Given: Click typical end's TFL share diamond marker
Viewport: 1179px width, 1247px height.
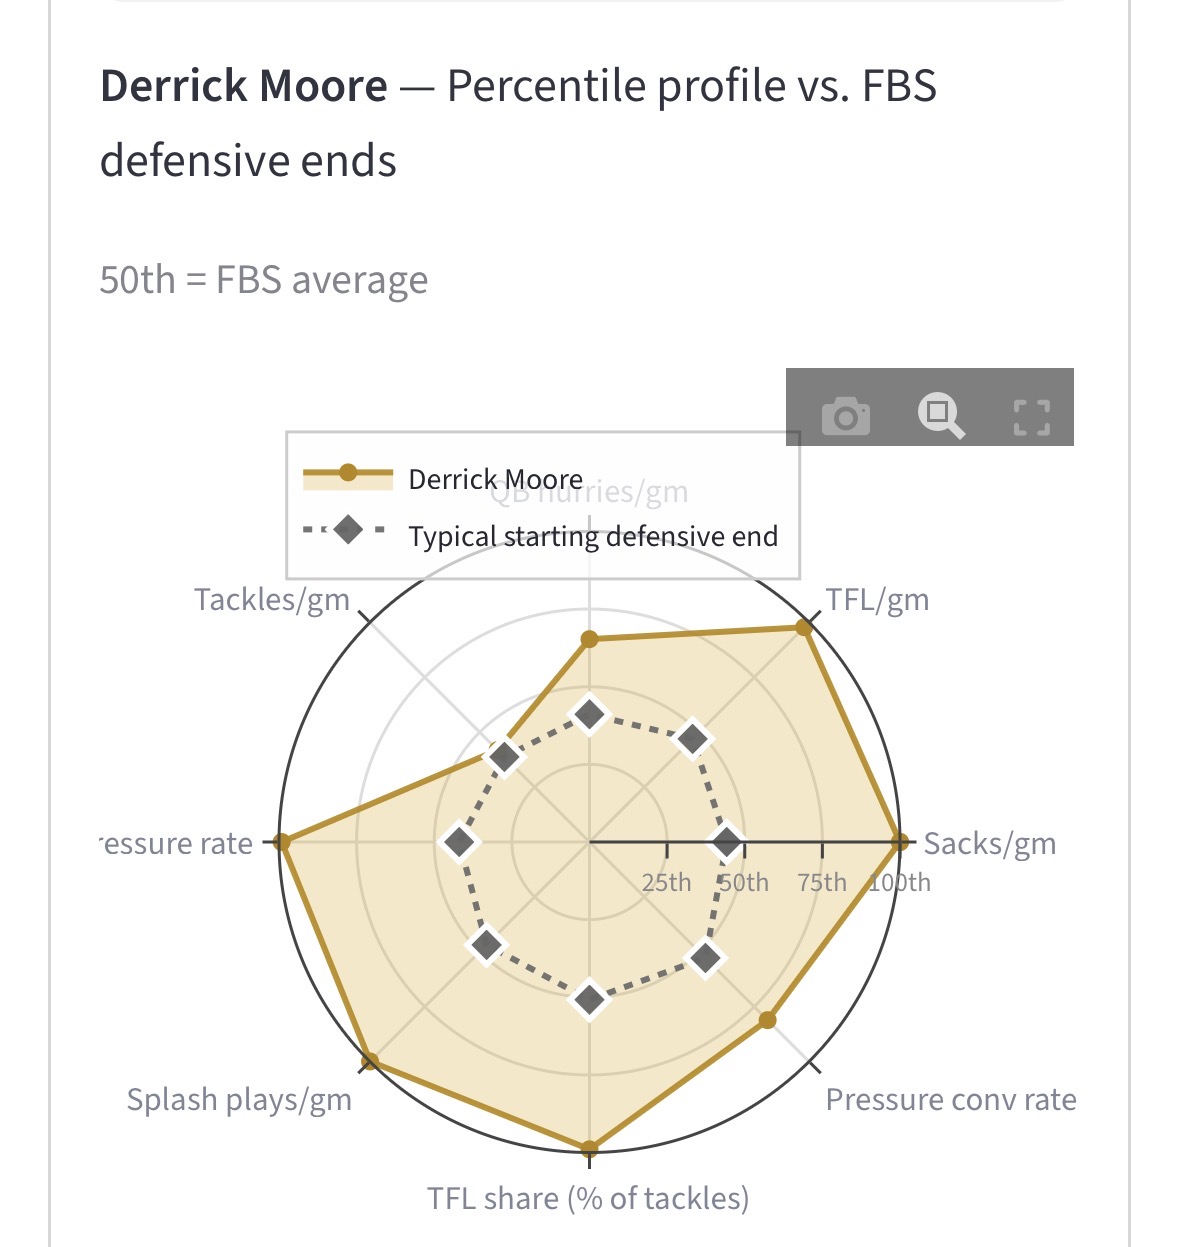Looking at the screenshot, I should pos(590,999).
